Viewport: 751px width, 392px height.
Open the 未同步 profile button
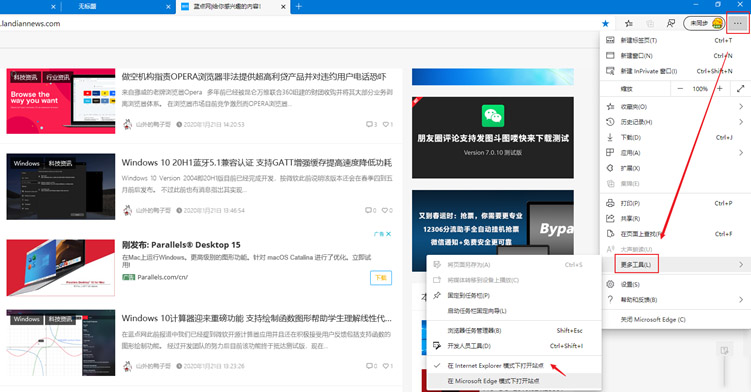point(704,23)
